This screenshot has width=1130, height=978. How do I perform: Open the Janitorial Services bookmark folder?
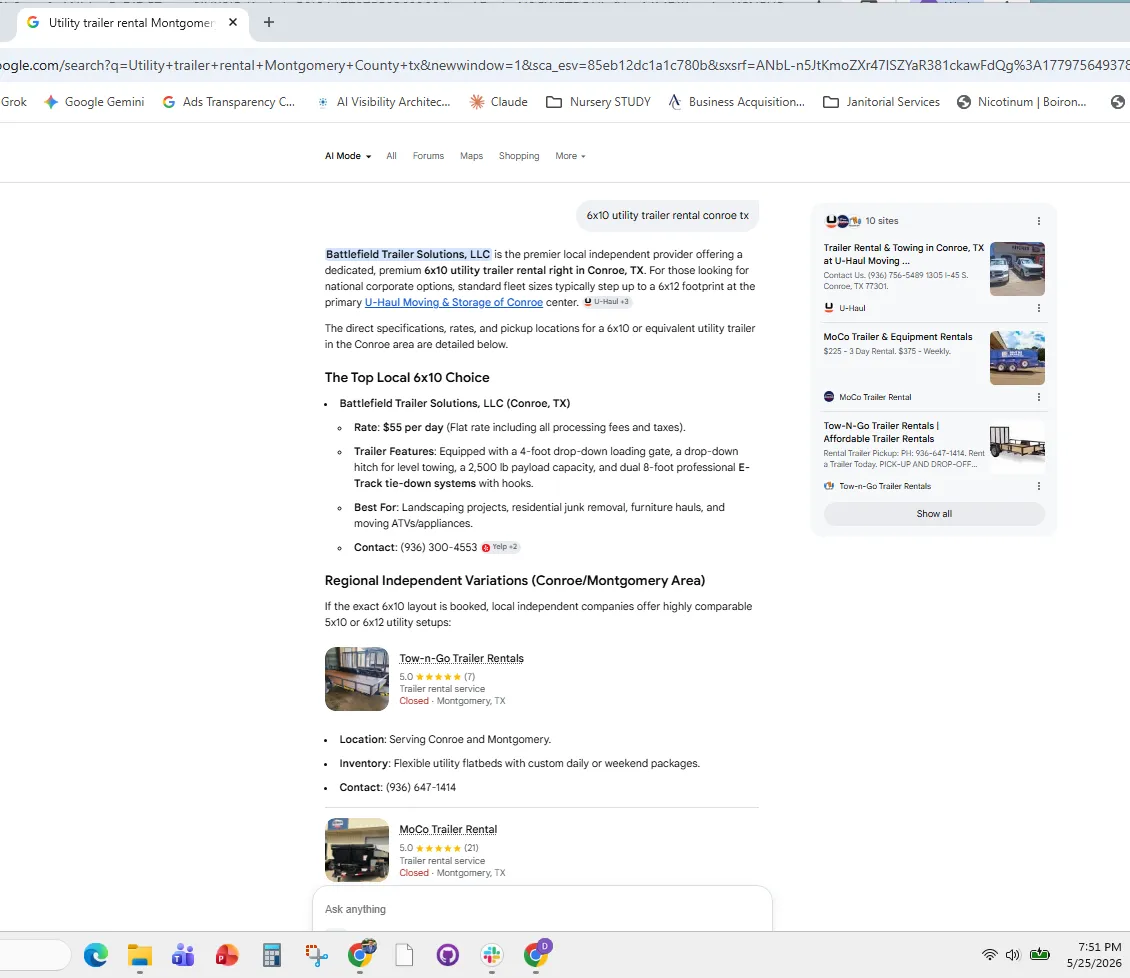click(x=881, y=102)
